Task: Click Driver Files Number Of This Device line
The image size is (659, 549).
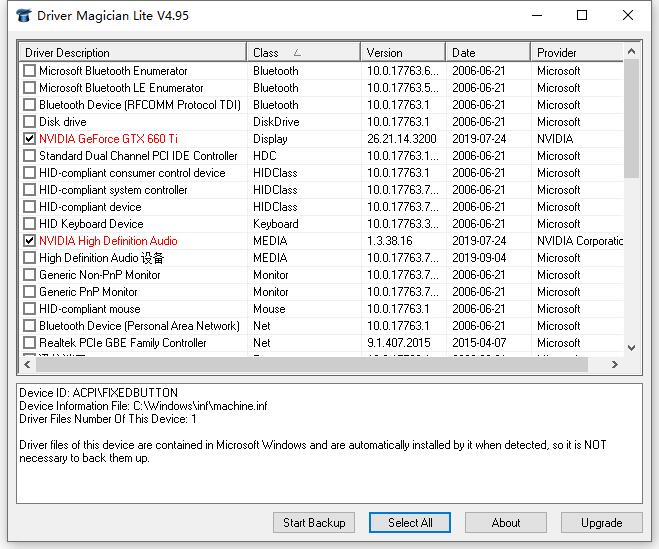Action: [x=108, y=419]
